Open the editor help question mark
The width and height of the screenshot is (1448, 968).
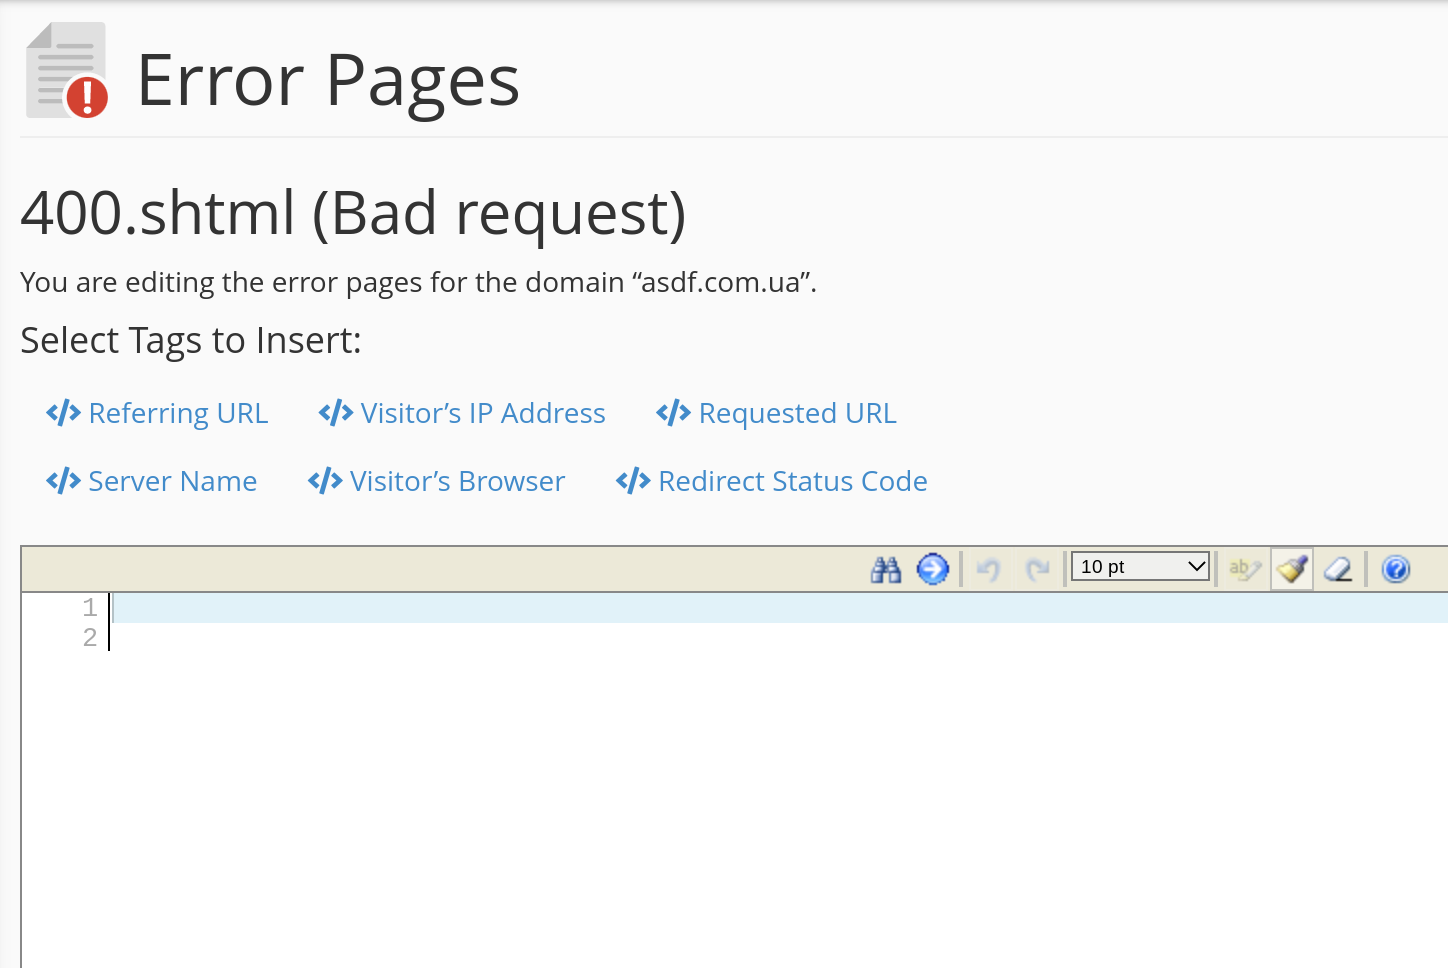pyautogui.click(x=1395, y=570)
